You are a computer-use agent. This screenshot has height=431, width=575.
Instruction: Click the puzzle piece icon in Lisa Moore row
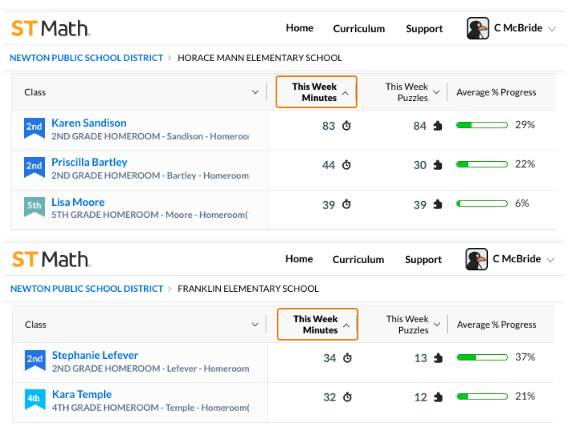(x=437, y=204)
